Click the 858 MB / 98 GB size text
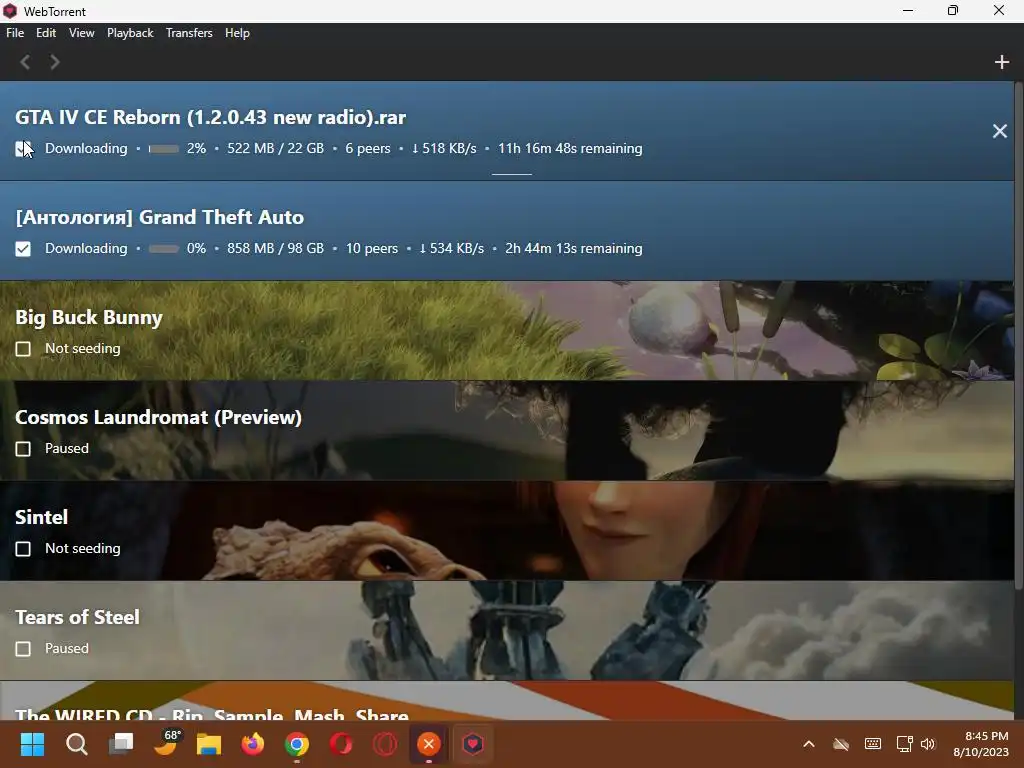Image resolution: width=1024 pixels, height=768 pixels. [x=276, y=248]
